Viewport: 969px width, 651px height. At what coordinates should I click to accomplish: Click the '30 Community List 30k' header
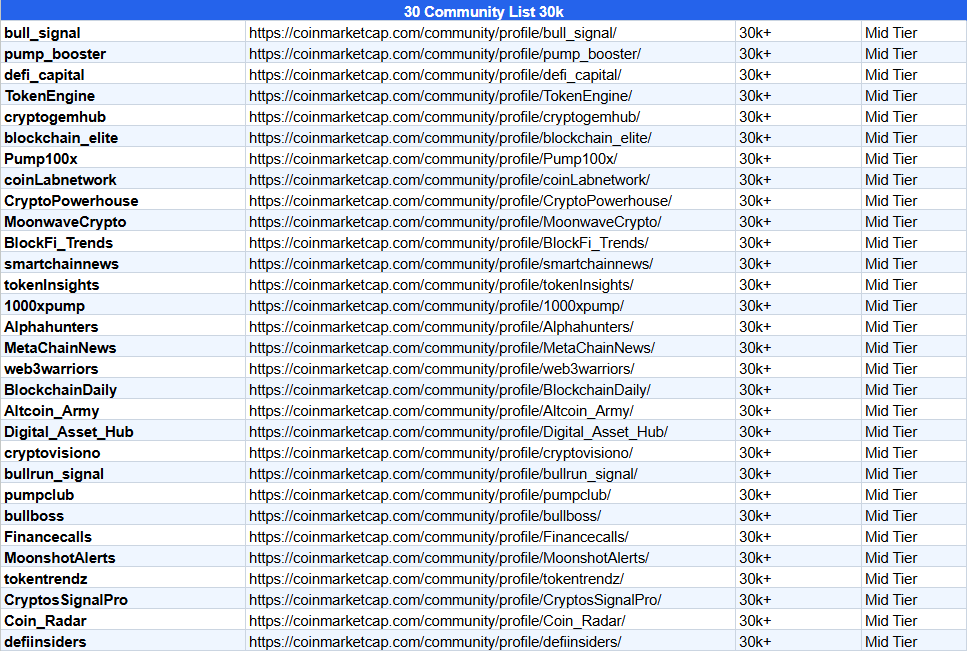click(x=483, y=12)
